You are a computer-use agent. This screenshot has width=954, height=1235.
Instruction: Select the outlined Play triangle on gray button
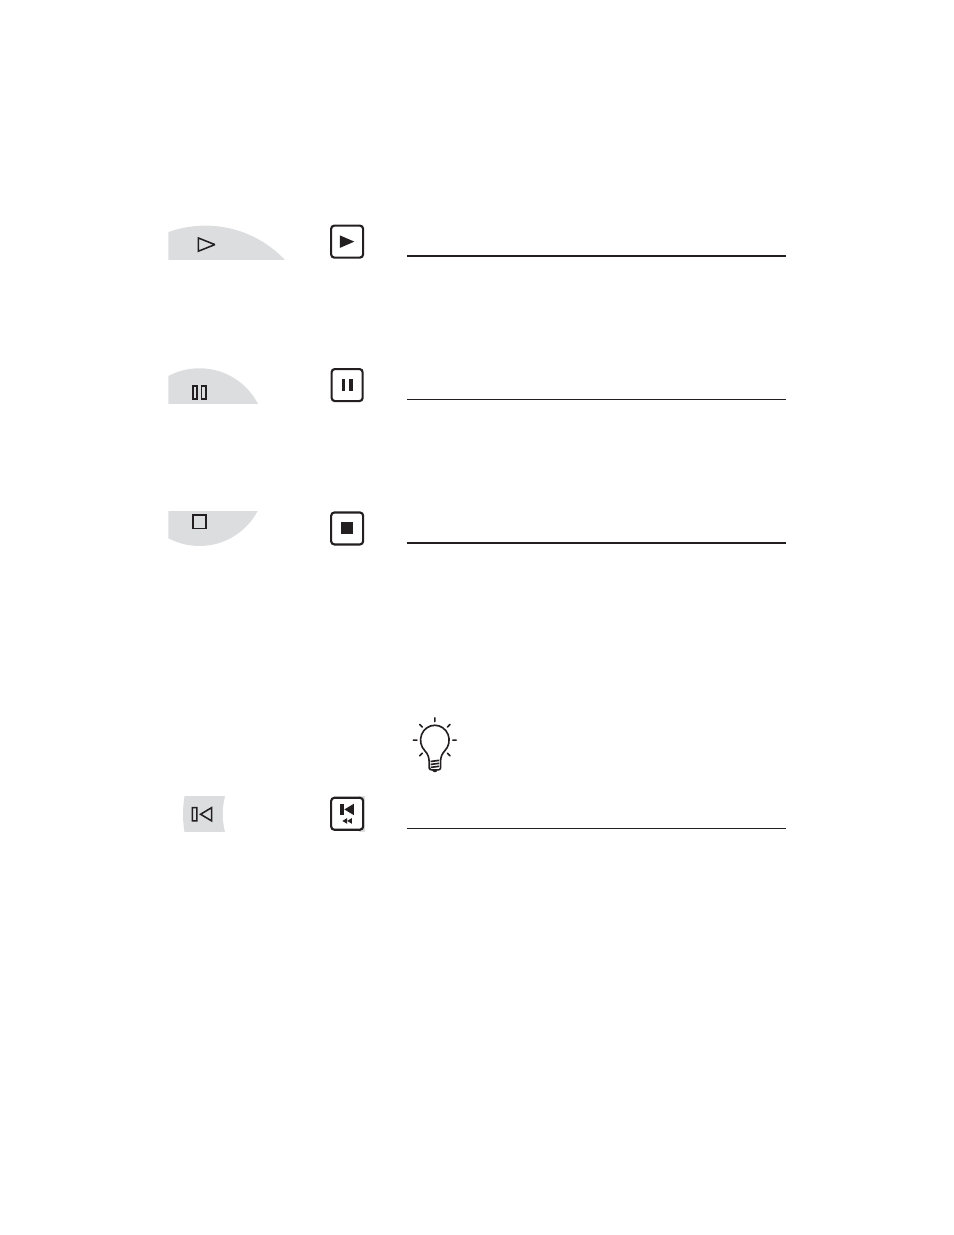pos(226,243)
